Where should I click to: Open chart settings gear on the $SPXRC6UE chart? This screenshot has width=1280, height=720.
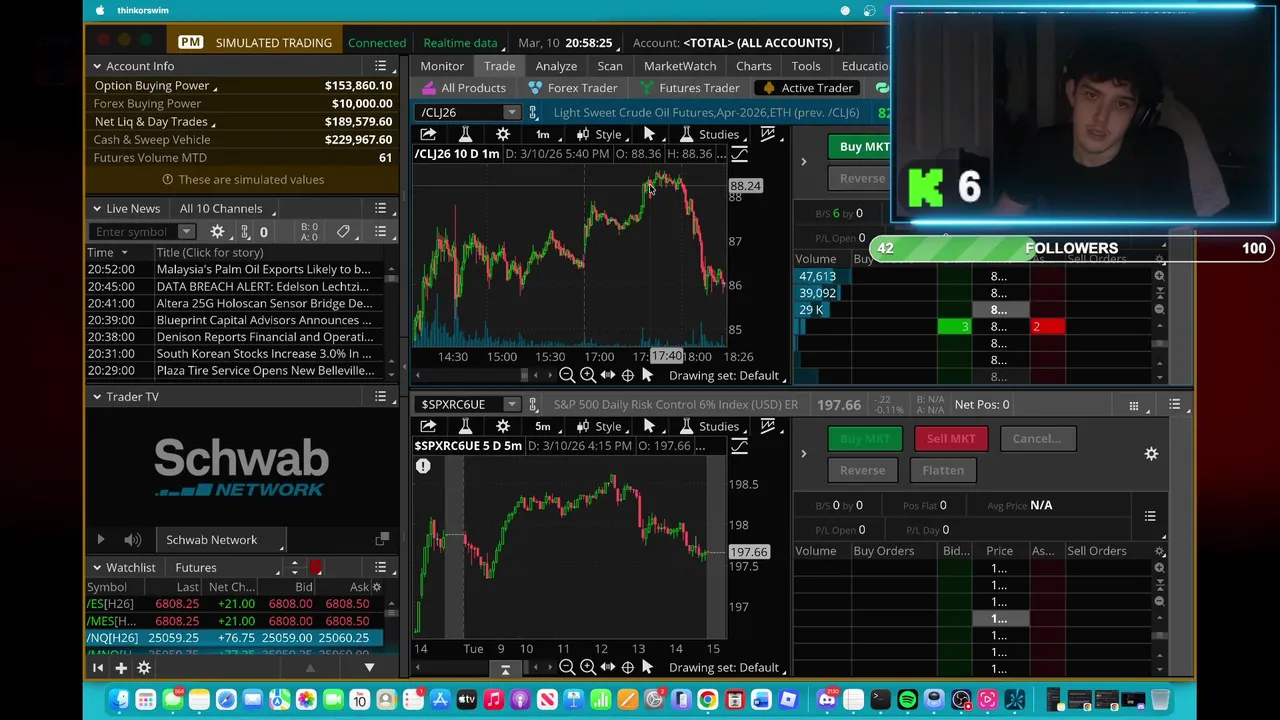tap(503, 426)
